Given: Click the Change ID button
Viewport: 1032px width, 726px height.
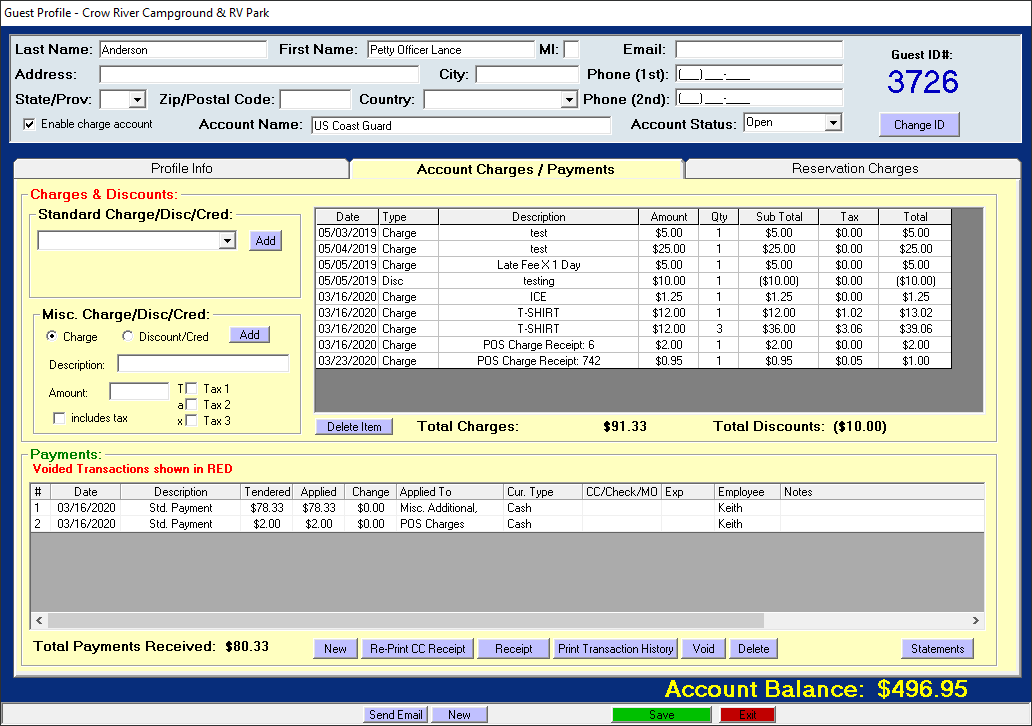Looking at the screenshot, I should (919, 124).
